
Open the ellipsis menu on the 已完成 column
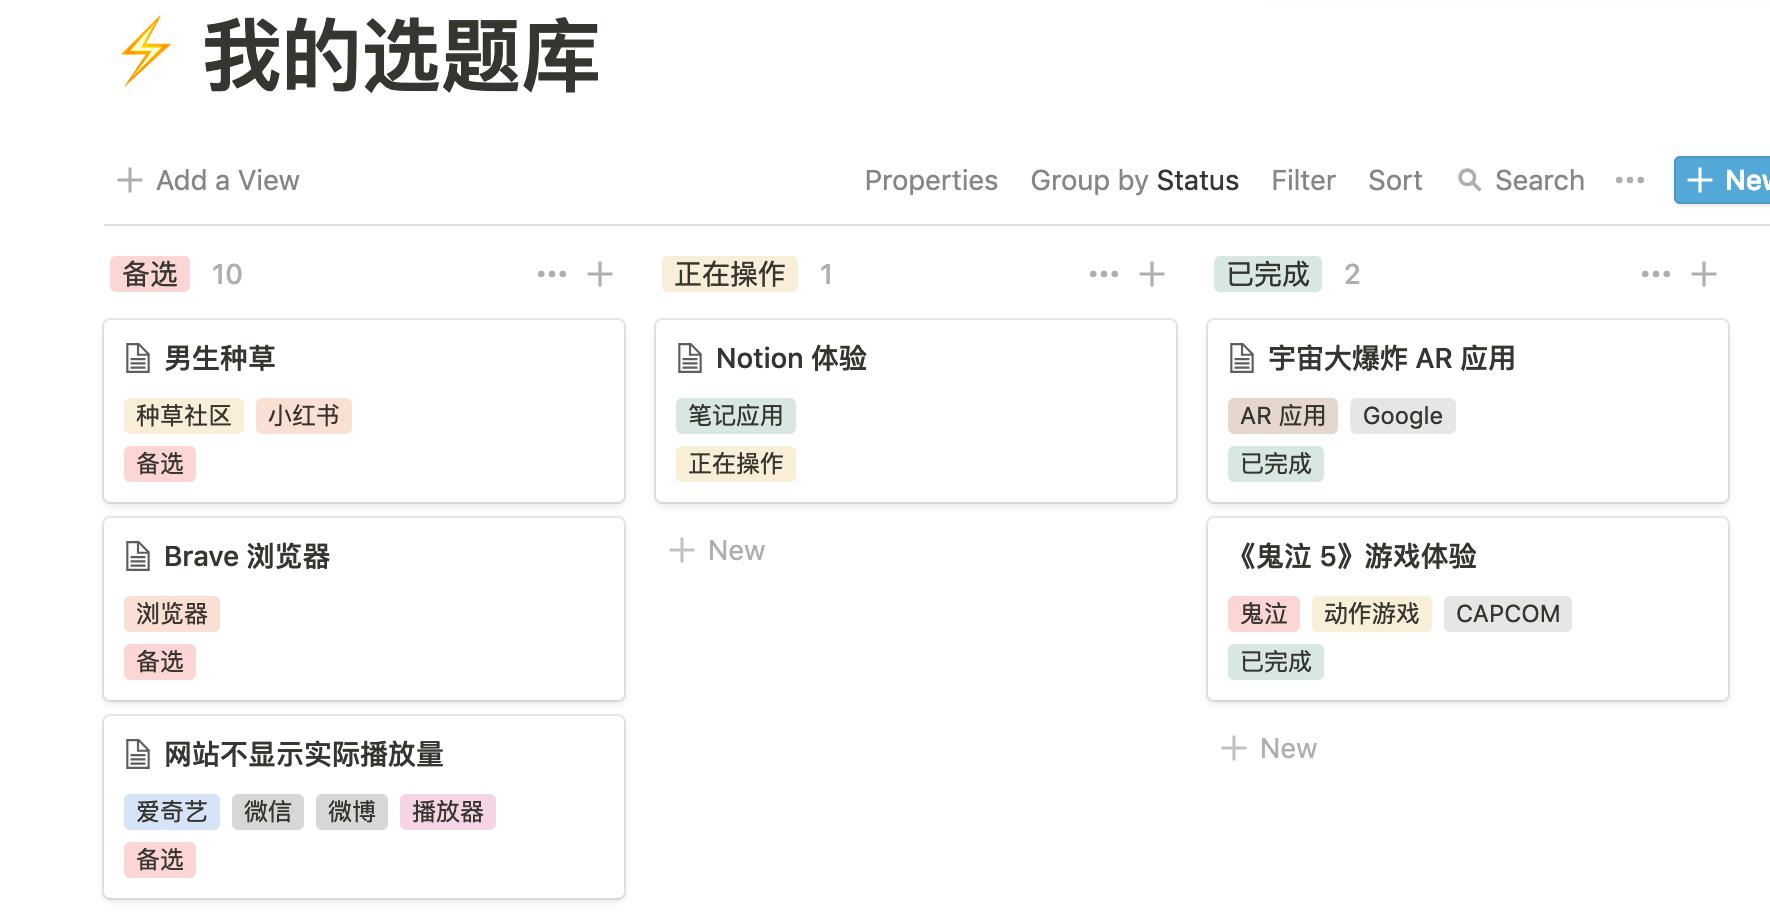1654,273
